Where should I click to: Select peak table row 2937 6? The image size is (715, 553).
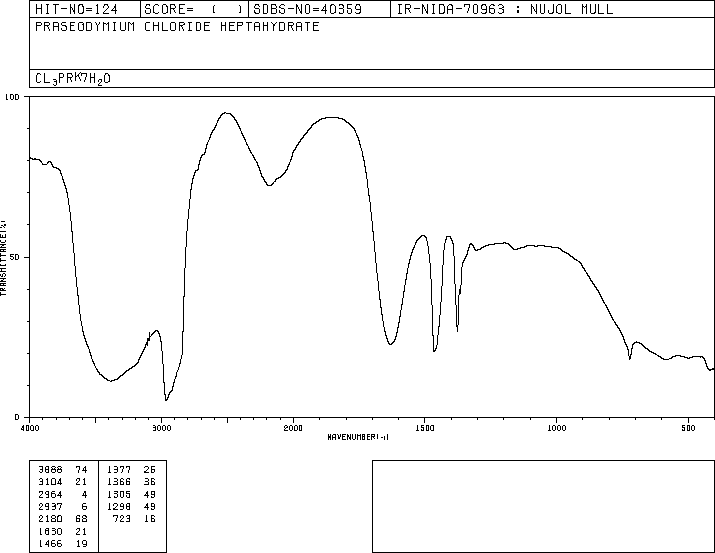(63, 506)
